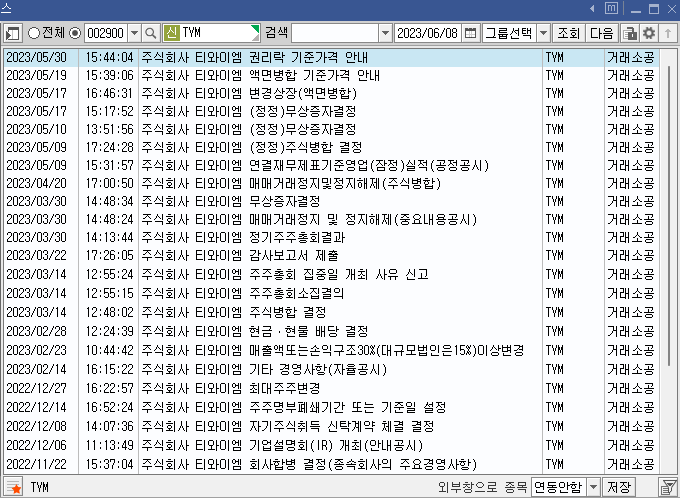
Task: Click the green 신 badge icon
Action: click(x=172, y=33)
